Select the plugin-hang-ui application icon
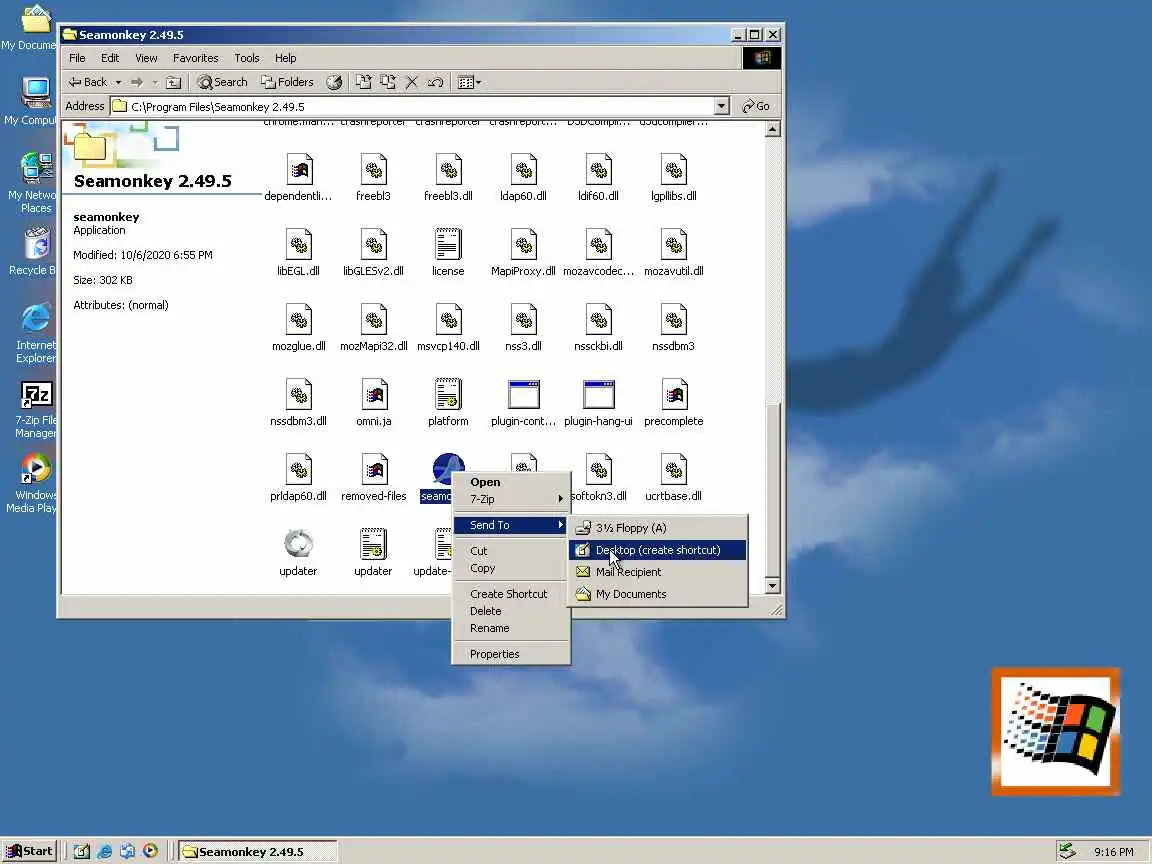The image size is (1152, 864). coord(598,395)
